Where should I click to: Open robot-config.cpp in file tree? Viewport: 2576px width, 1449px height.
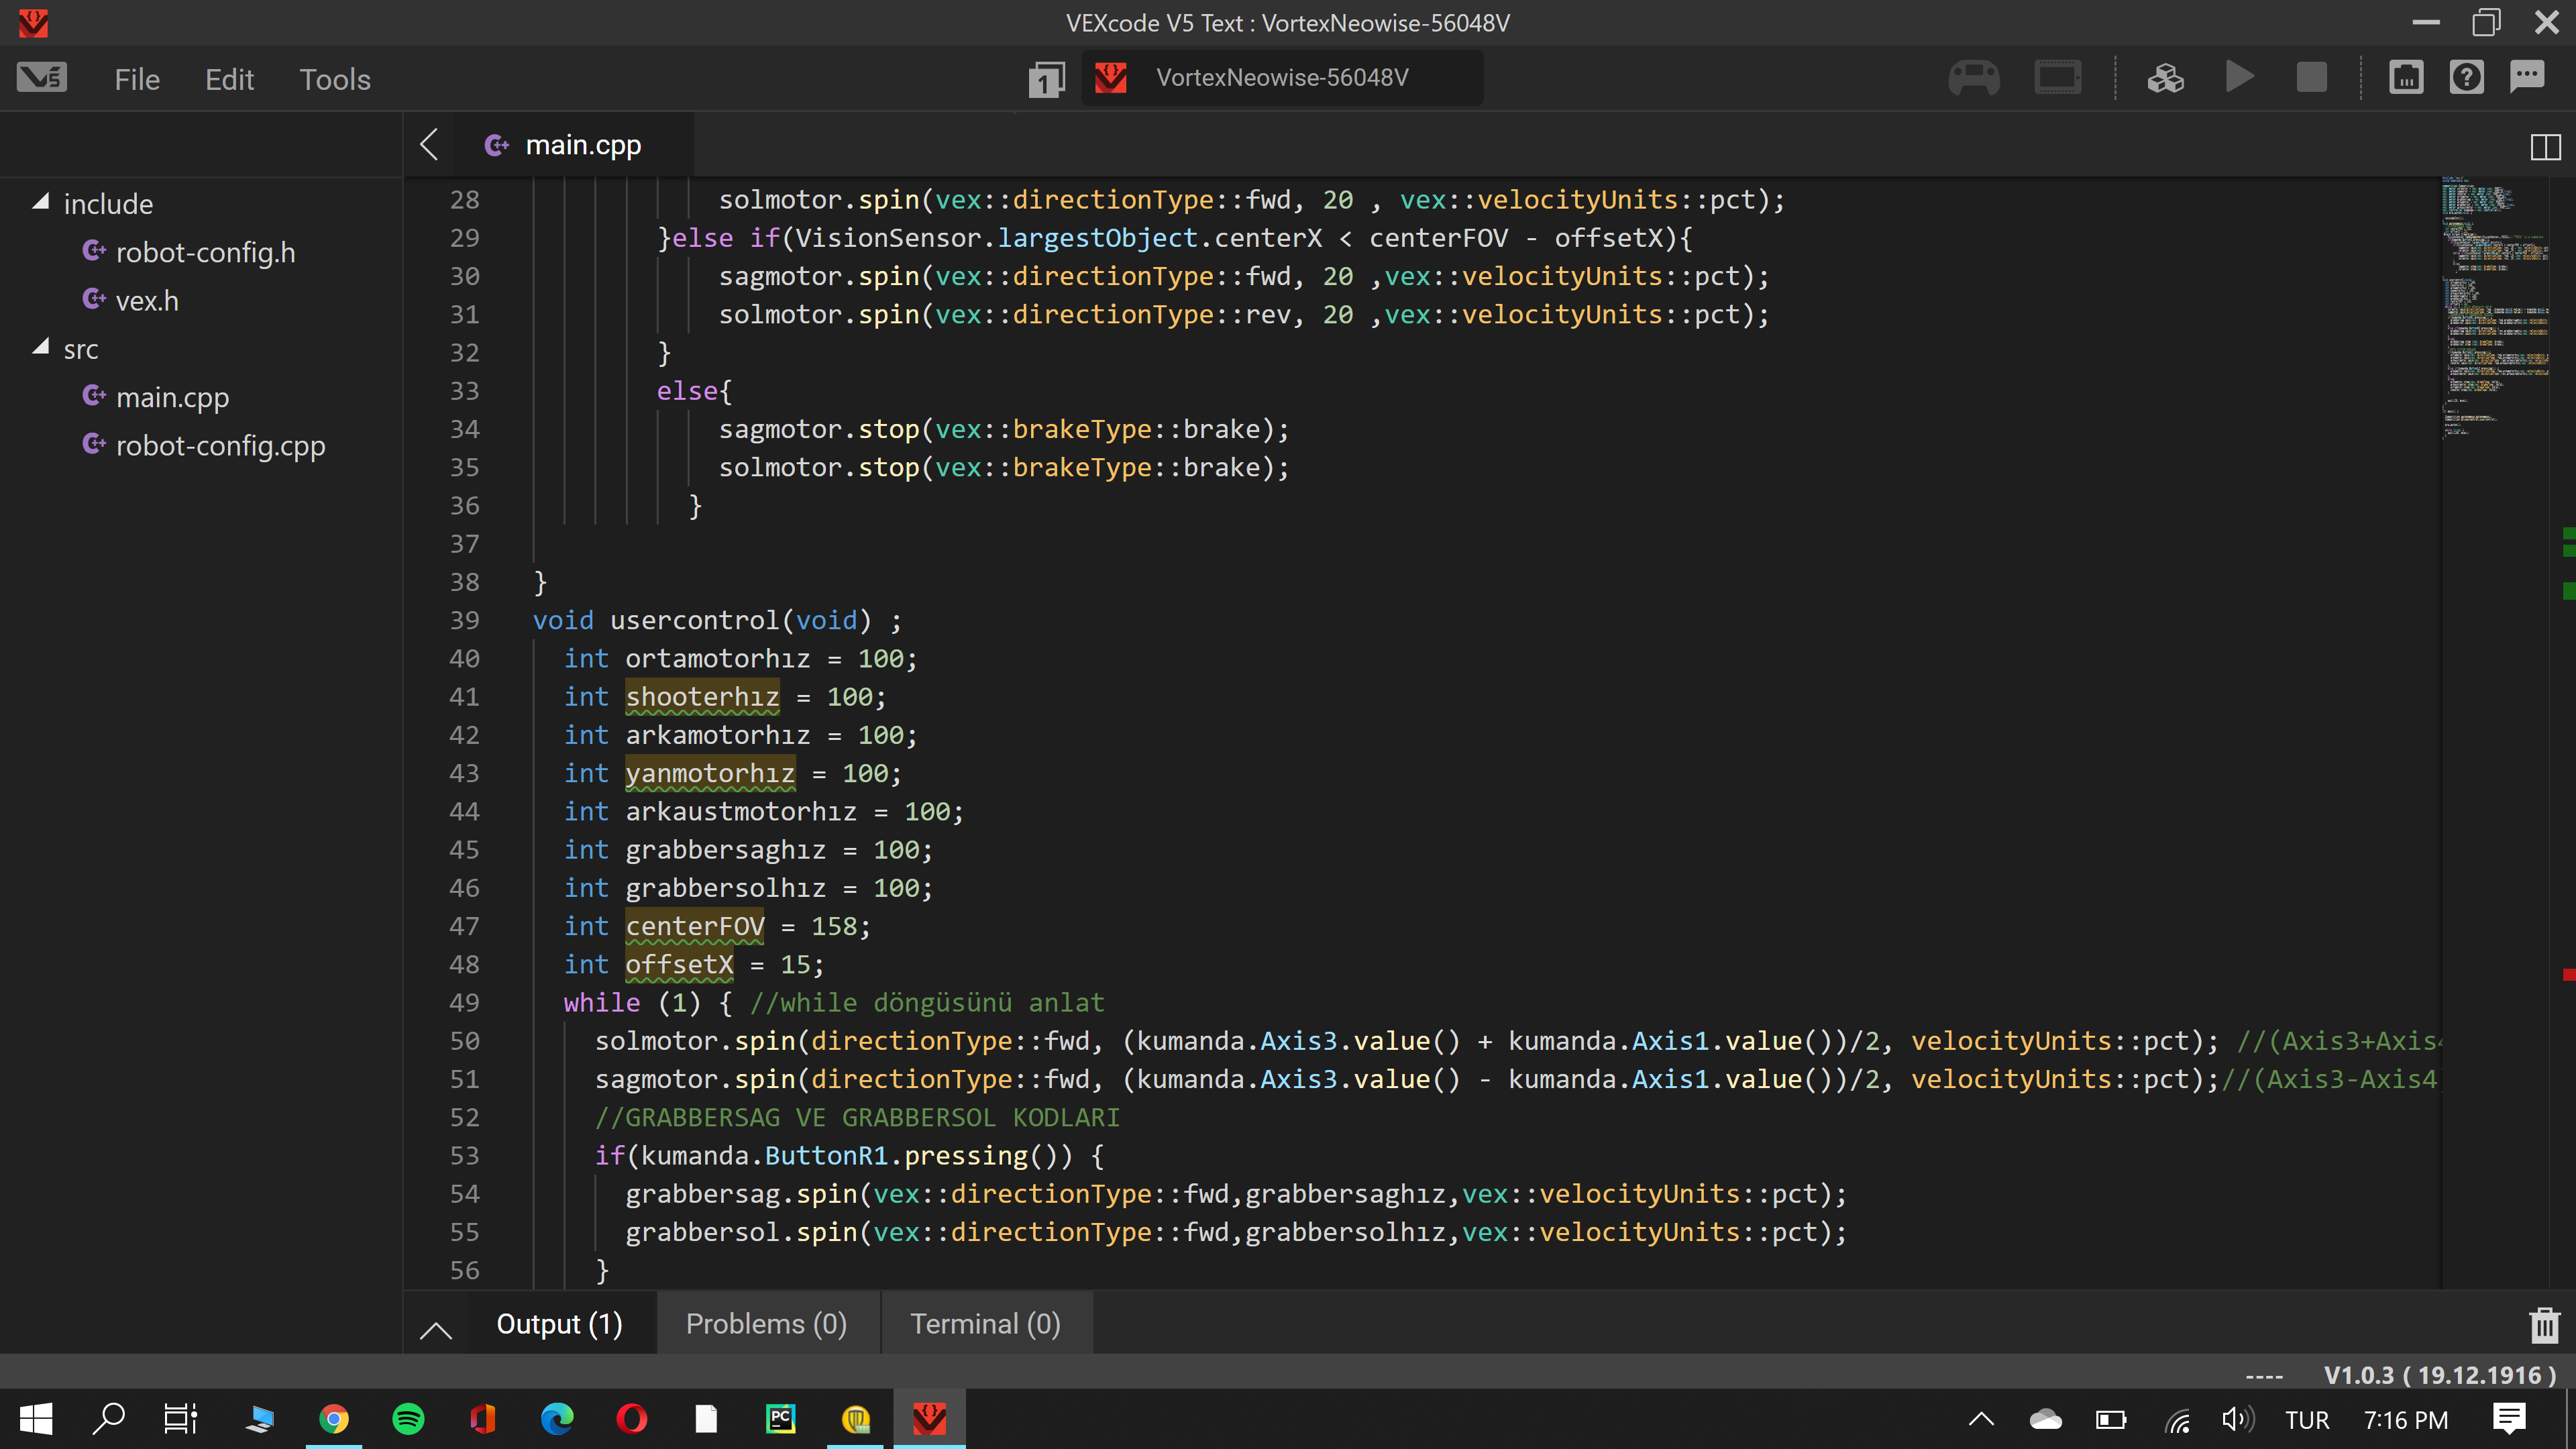point(220,446)
